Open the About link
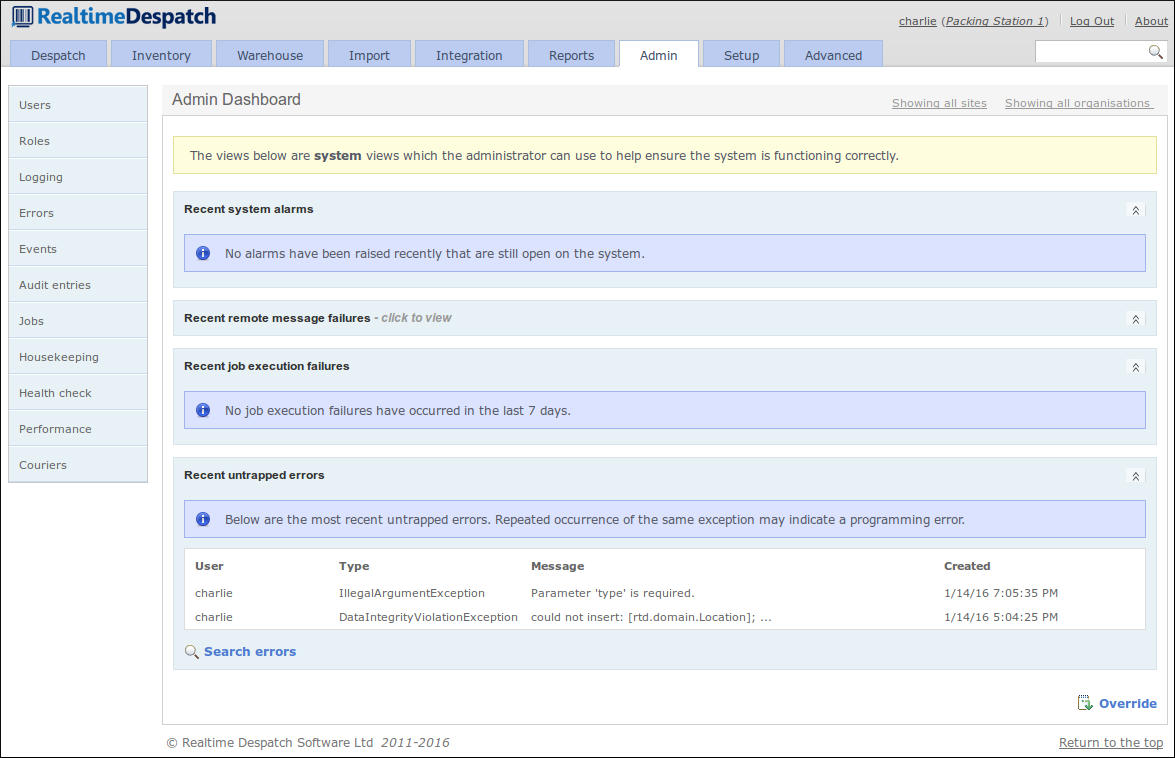Screen dimensions: 1175x758 point(1151,21)
